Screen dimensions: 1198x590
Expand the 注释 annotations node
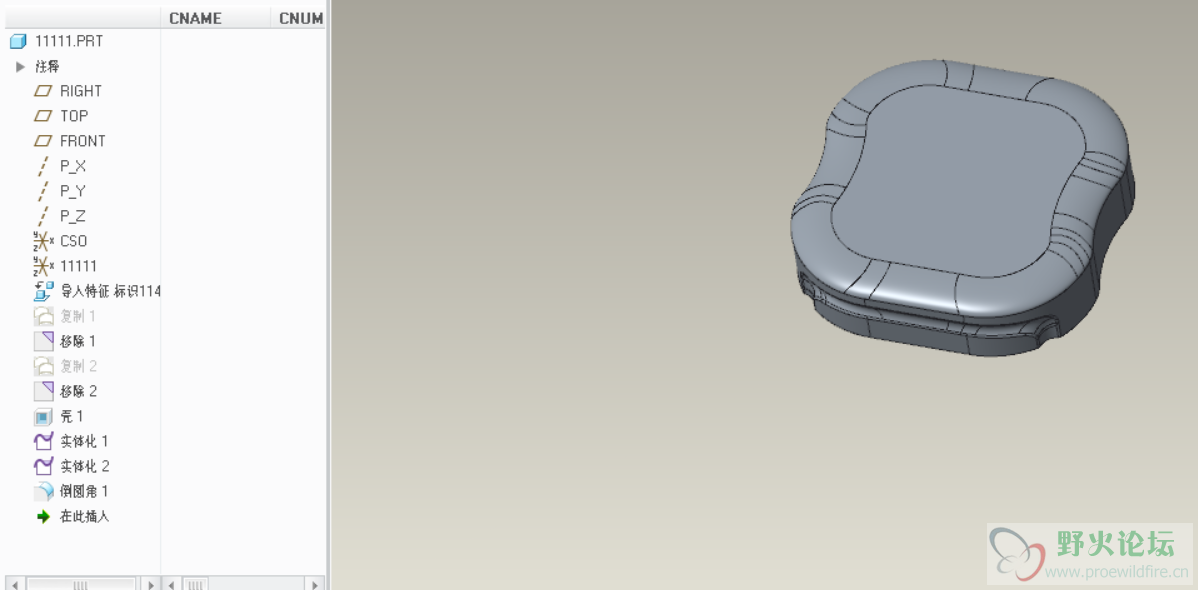click(21, 66)
